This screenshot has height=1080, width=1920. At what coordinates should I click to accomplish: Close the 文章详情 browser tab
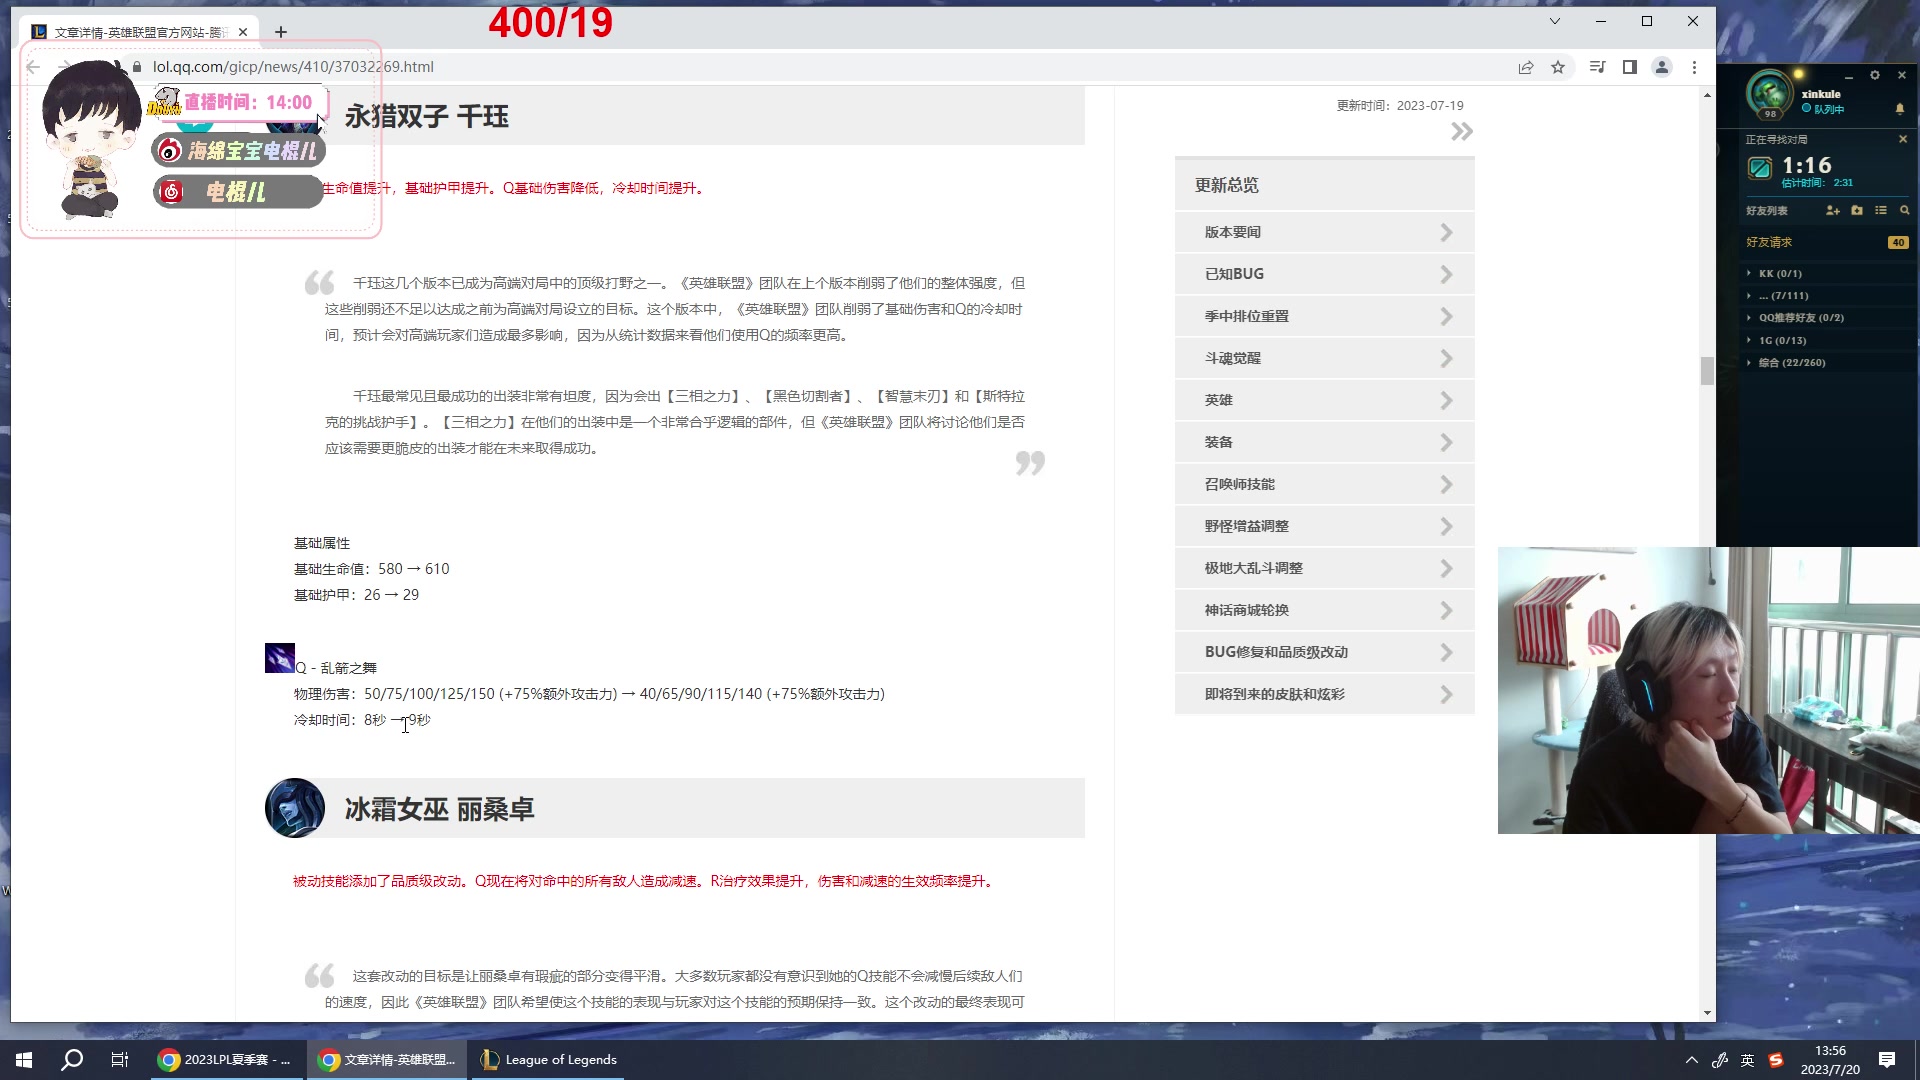(x=243, y=32)
